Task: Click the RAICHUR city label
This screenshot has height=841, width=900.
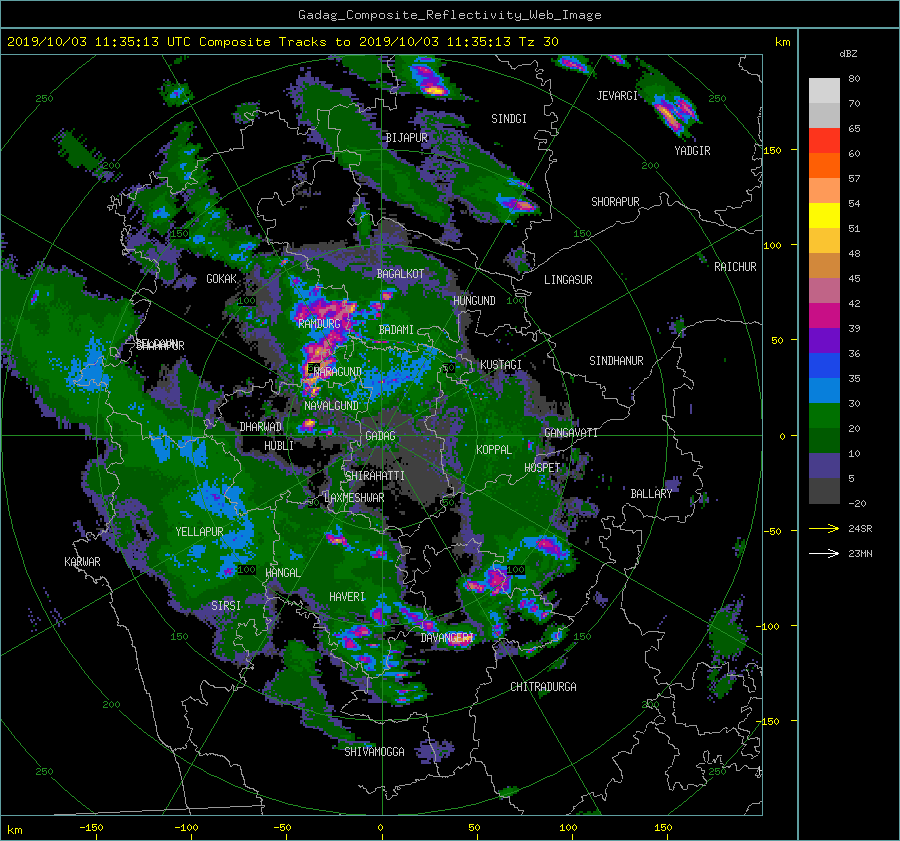Action: 735,267
